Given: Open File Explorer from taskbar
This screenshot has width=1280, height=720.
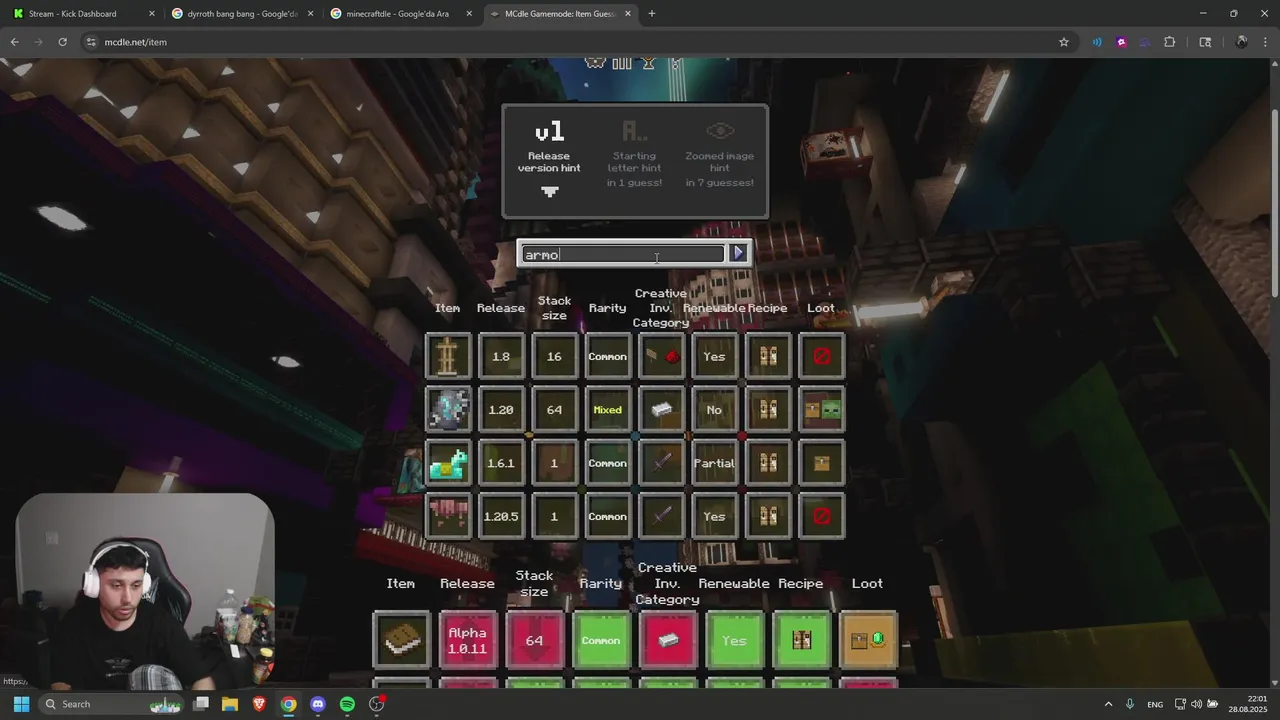Looking at the screenshot, I should tap(229, 704).
